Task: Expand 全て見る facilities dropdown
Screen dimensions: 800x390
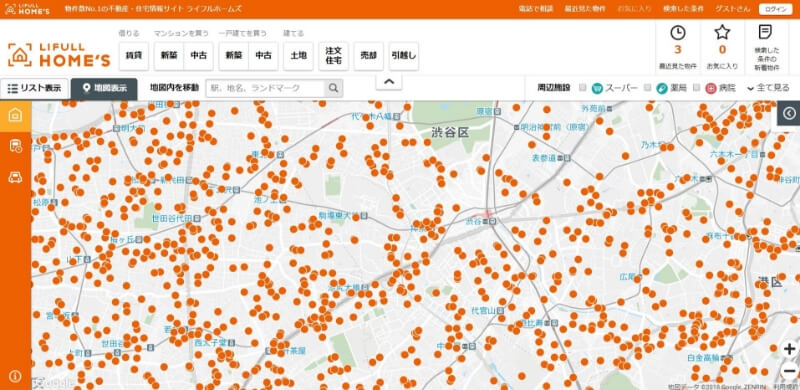Action: [768, 88]
